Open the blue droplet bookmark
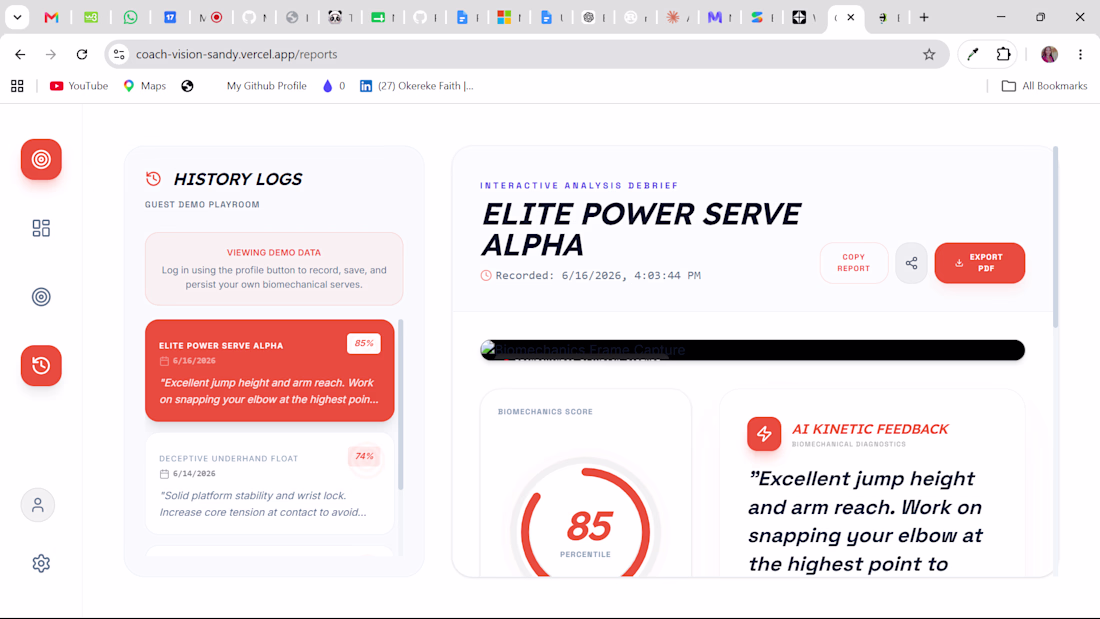Image resolution: width=1100 pixels, height=619 pixels. 333,86
